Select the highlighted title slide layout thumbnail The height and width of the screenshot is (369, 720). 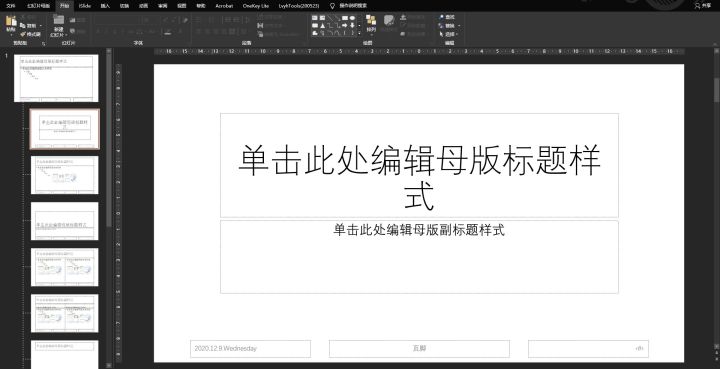[x=64, y=129]
